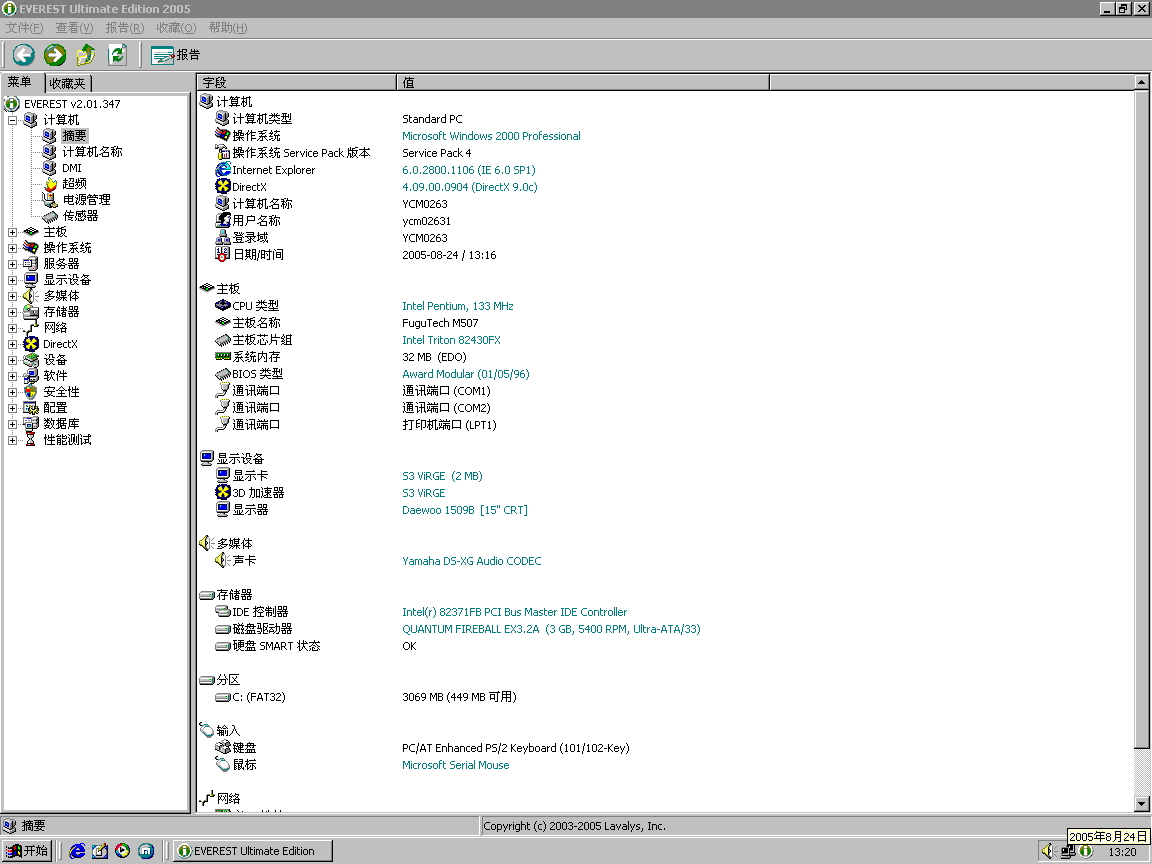
Task: Open the 帮助(H) menu
Action: click(x=228, y=28)
